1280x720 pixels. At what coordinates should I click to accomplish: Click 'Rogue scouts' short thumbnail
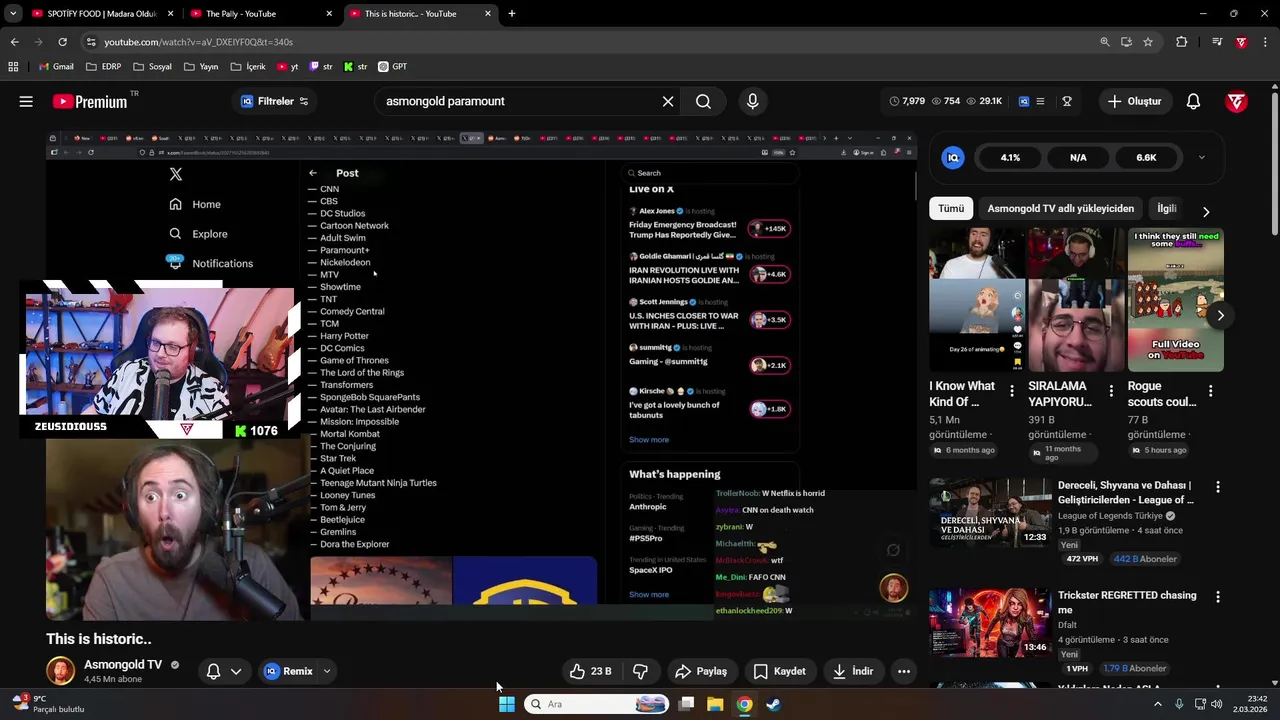coord(1176,300)
